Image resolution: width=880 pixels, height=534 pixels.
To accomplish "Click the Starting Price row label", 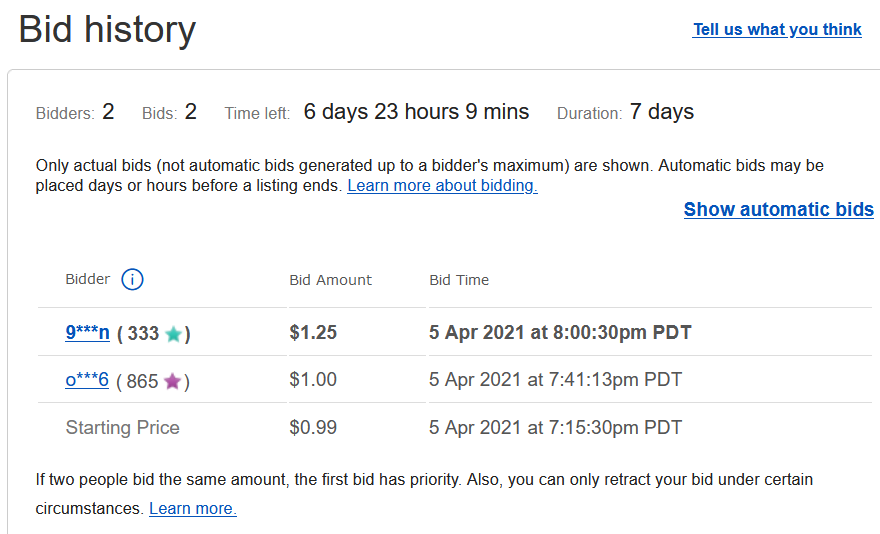I will pyautogui.click(x=122, y=428).
